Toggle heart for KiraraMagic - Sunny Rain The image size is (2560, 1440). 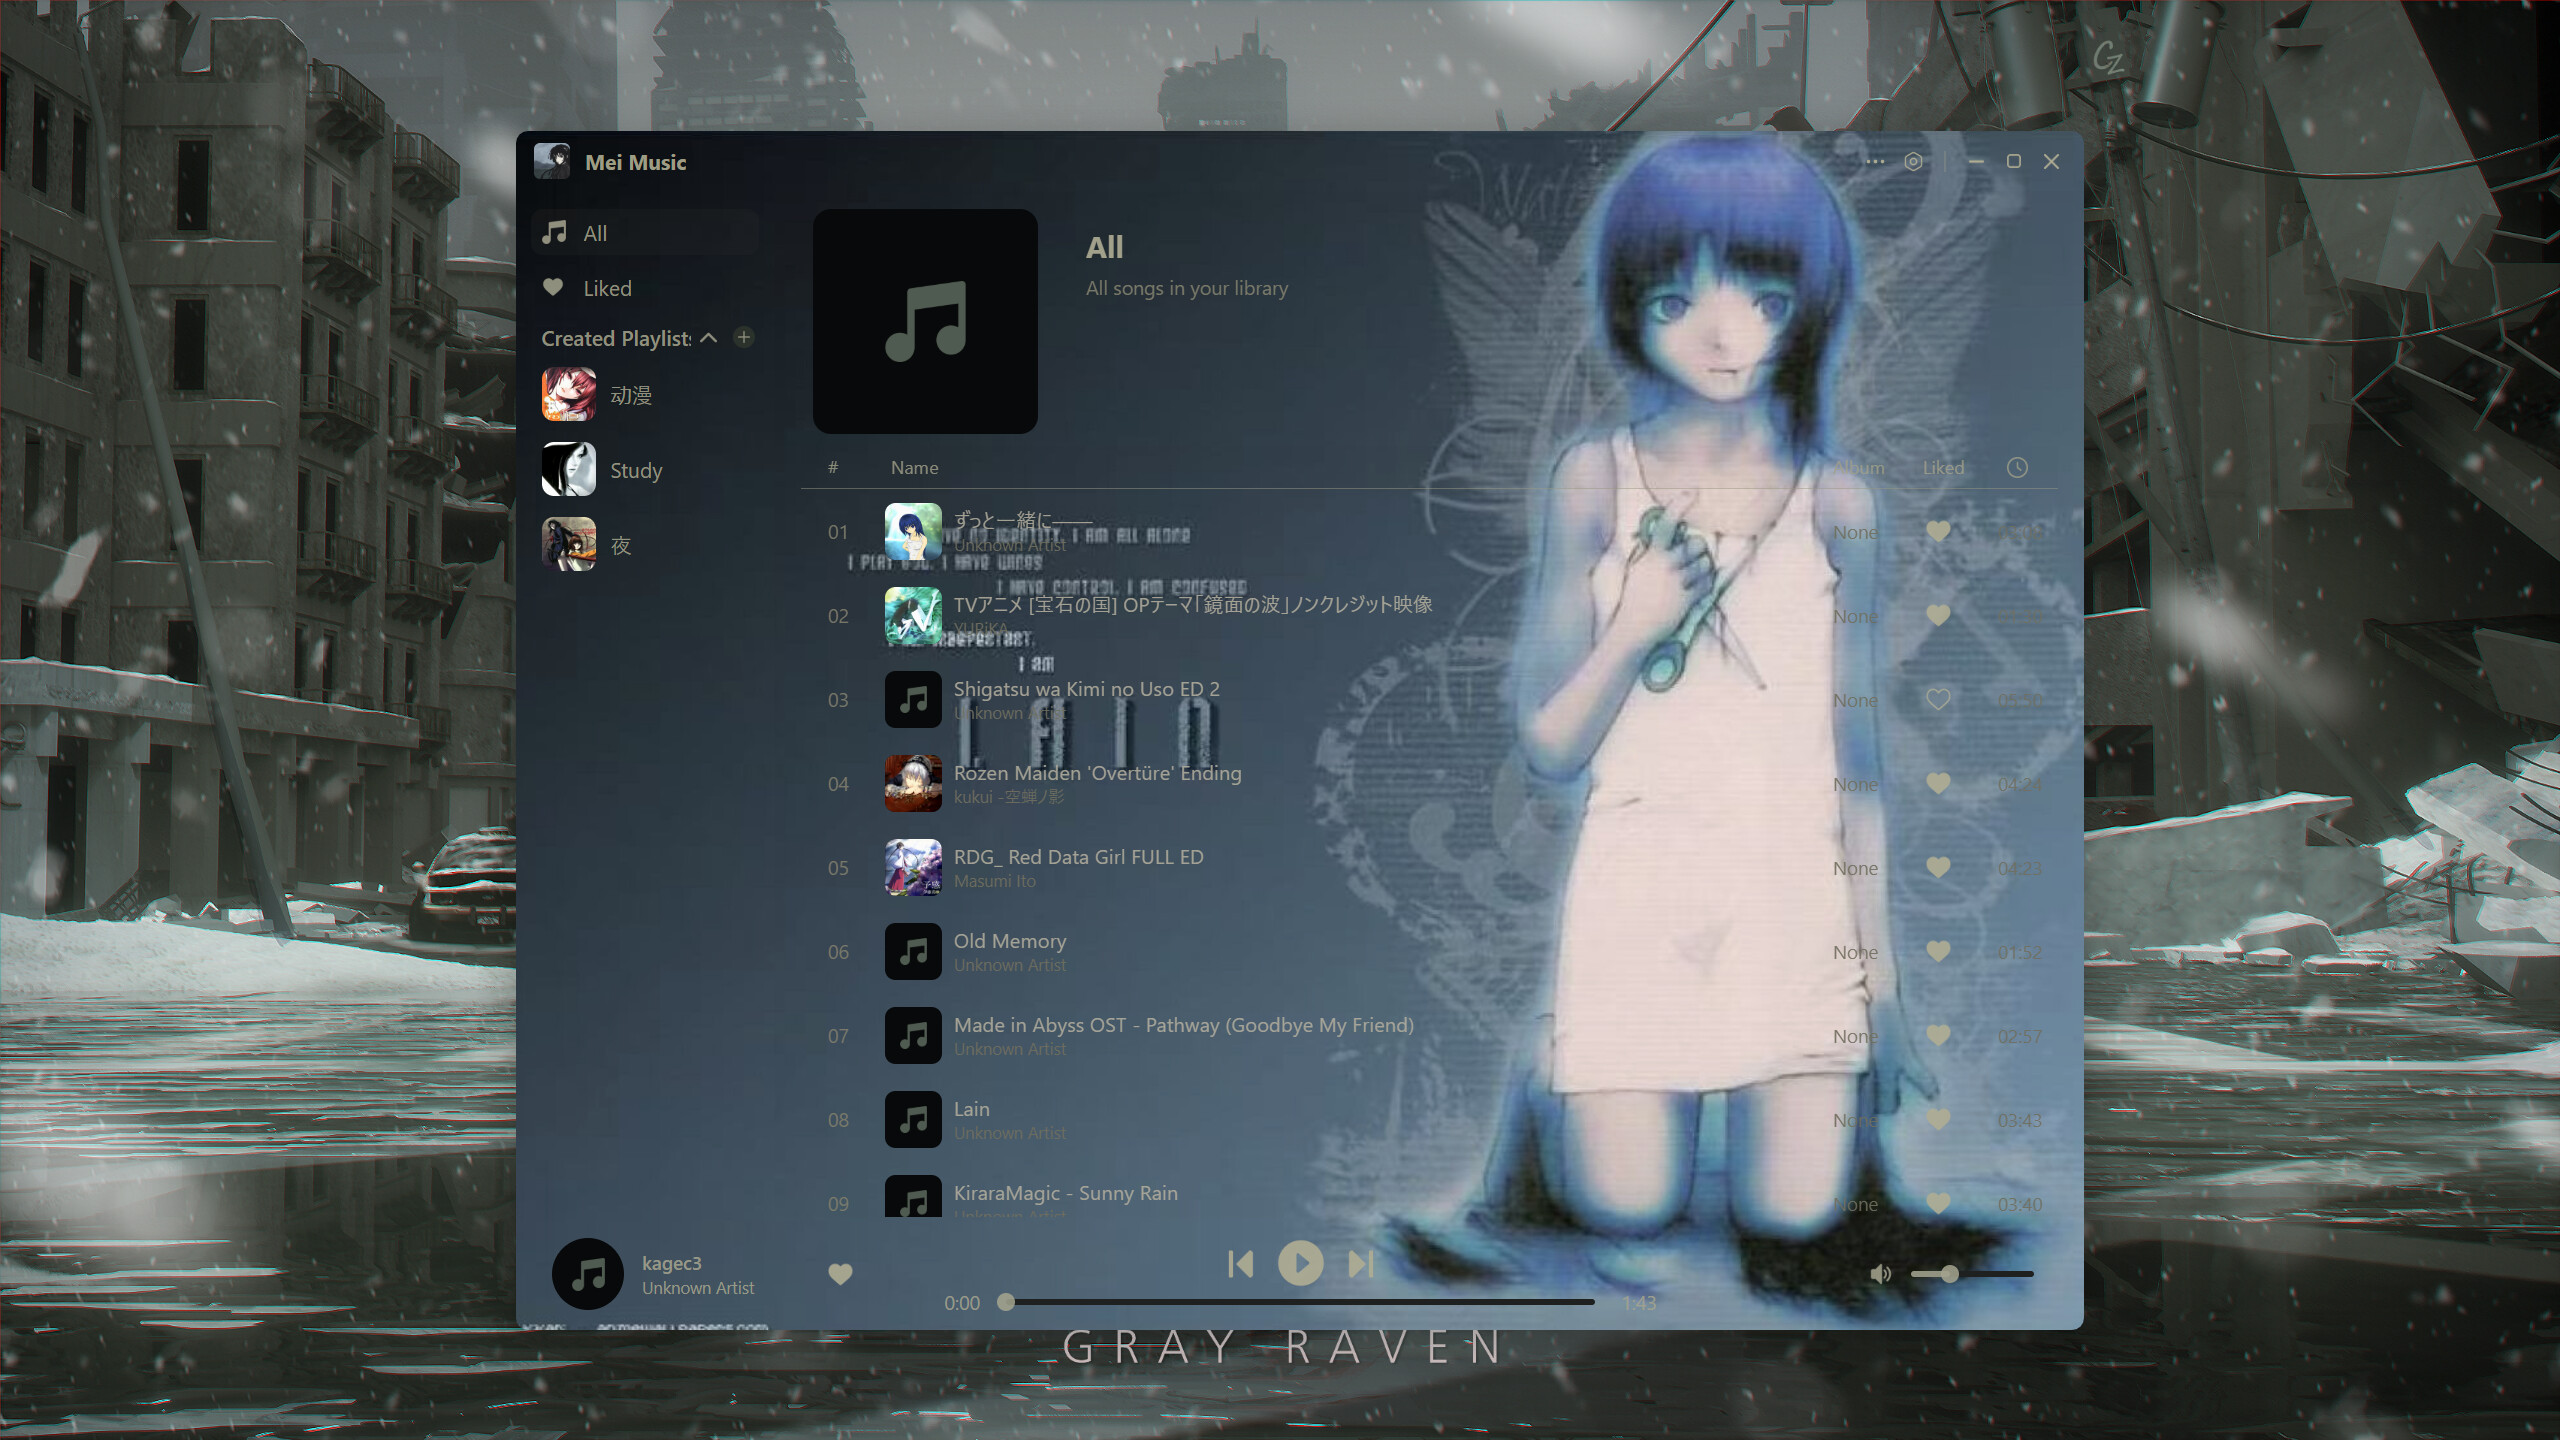click(x=1938, y=1204)
